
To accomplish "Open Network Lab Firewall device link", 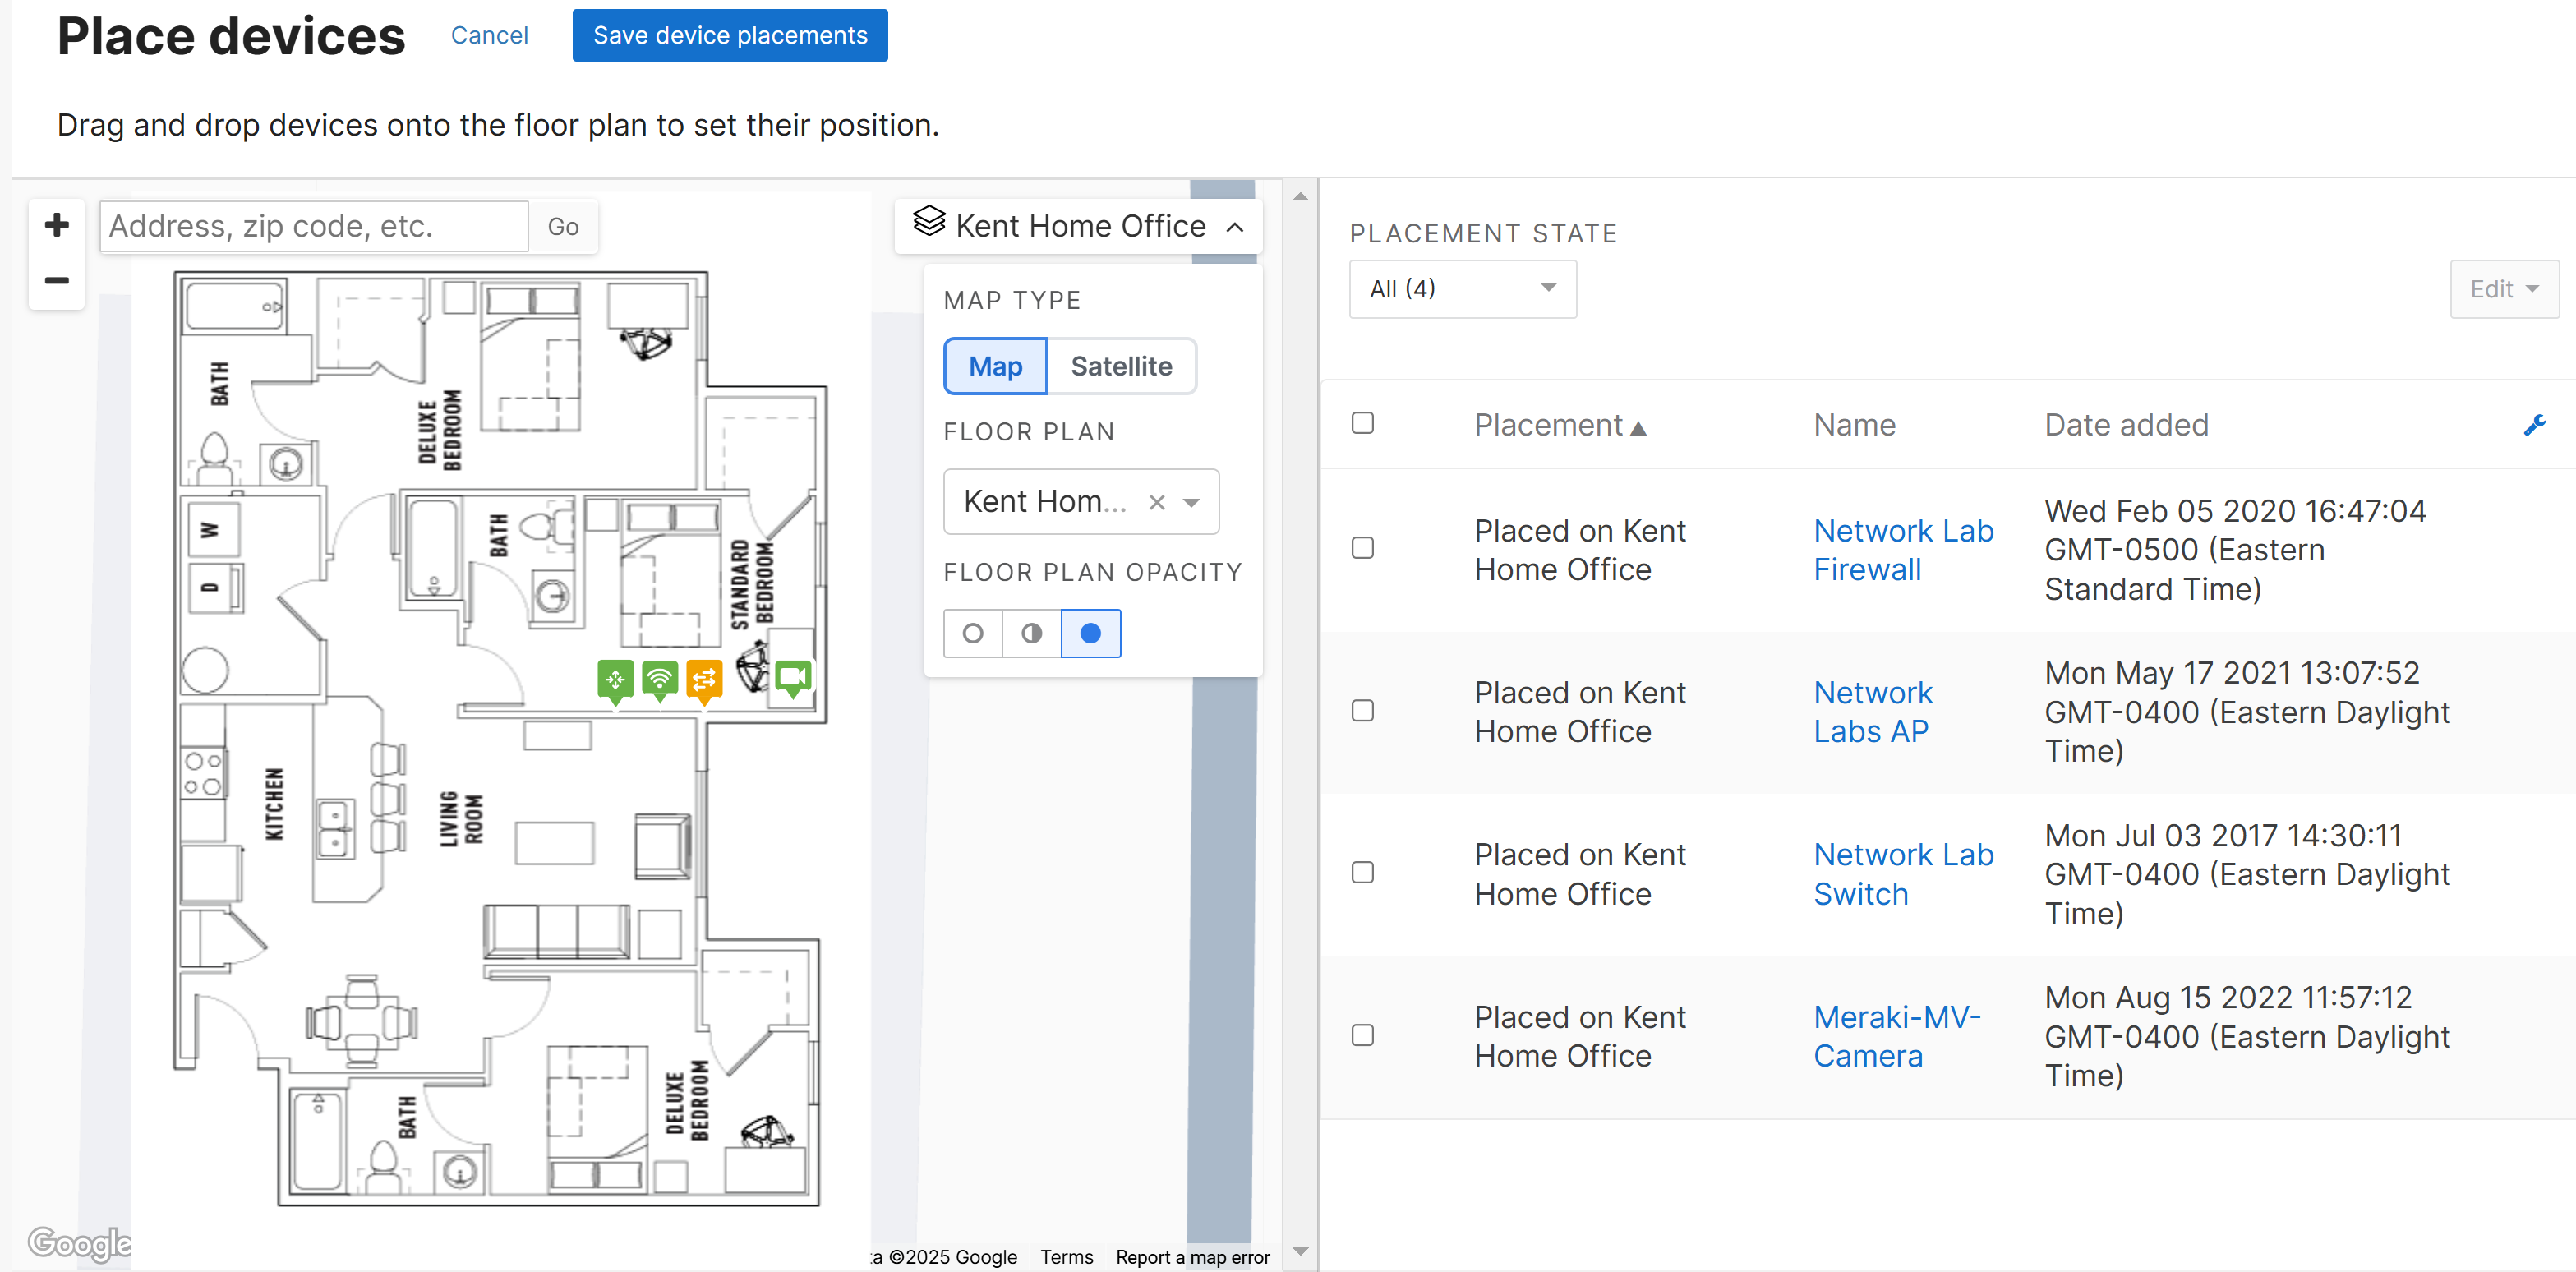I will [1903, 550].
